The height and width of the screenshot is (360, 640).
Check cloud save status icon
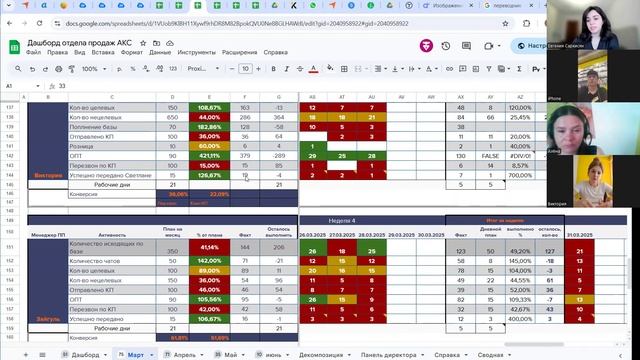click(x=170, y=43)
